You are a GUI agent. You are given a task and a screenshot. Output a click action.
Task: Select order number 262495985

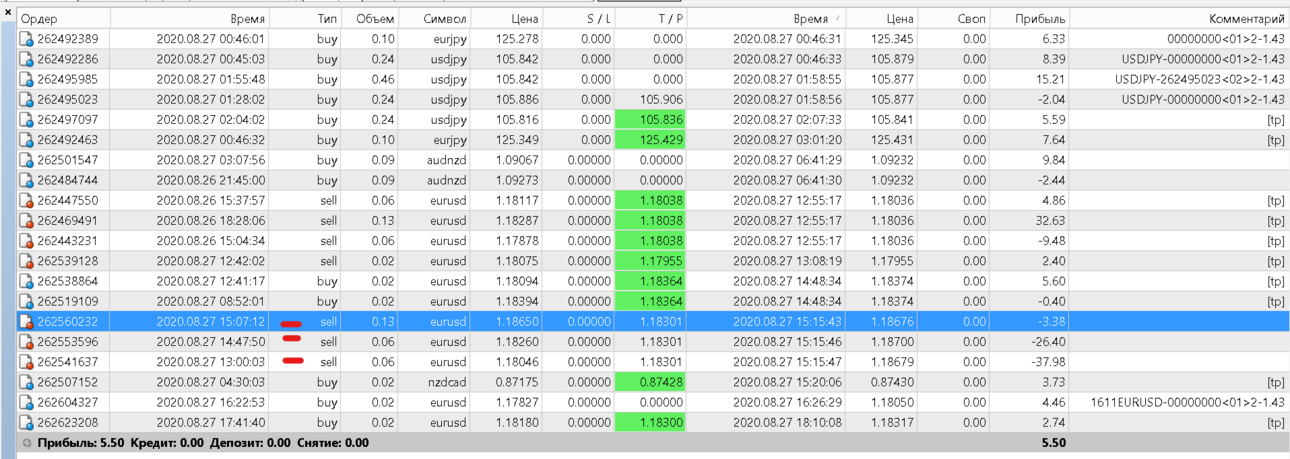tap(68, 79)
